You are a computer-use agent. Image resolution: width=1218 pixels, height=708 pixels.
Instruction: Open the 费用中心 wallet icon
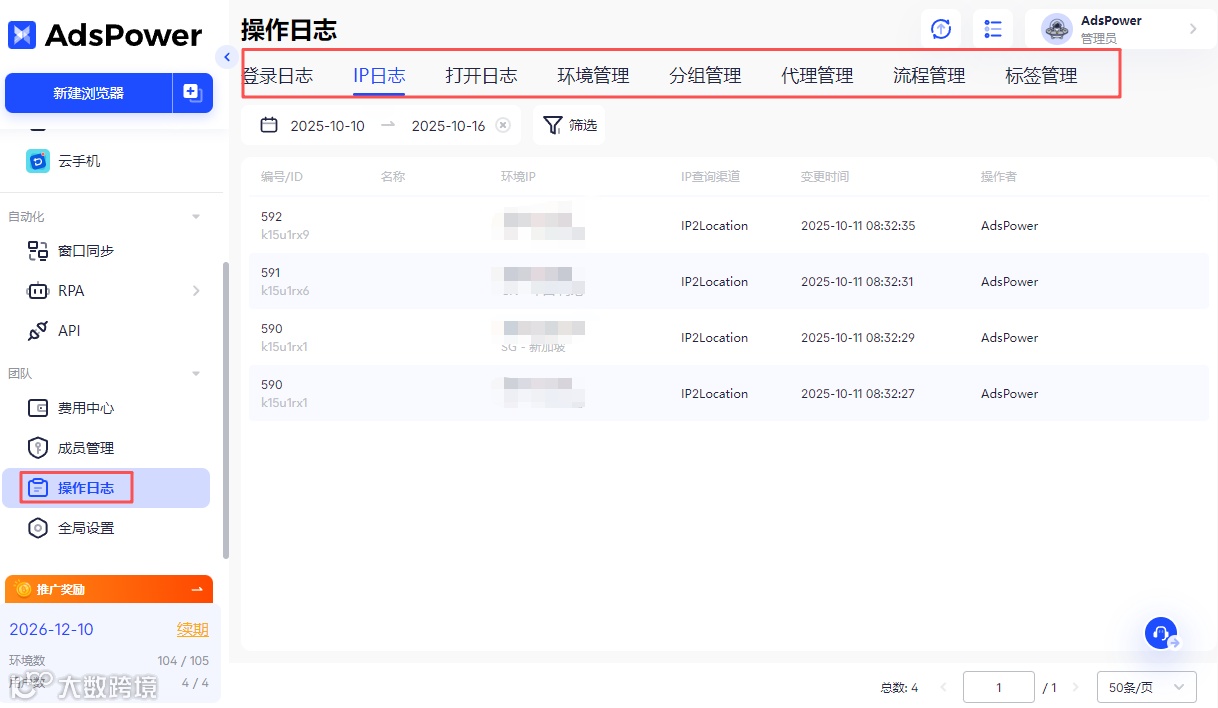38,408
